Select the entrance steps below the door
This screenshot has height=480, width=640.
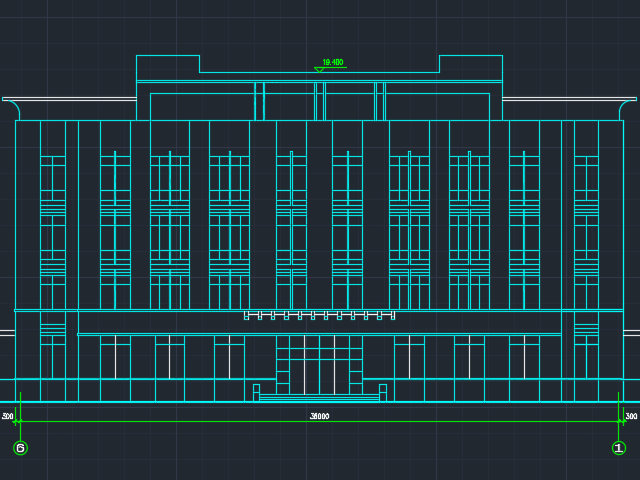coord(319,398)
